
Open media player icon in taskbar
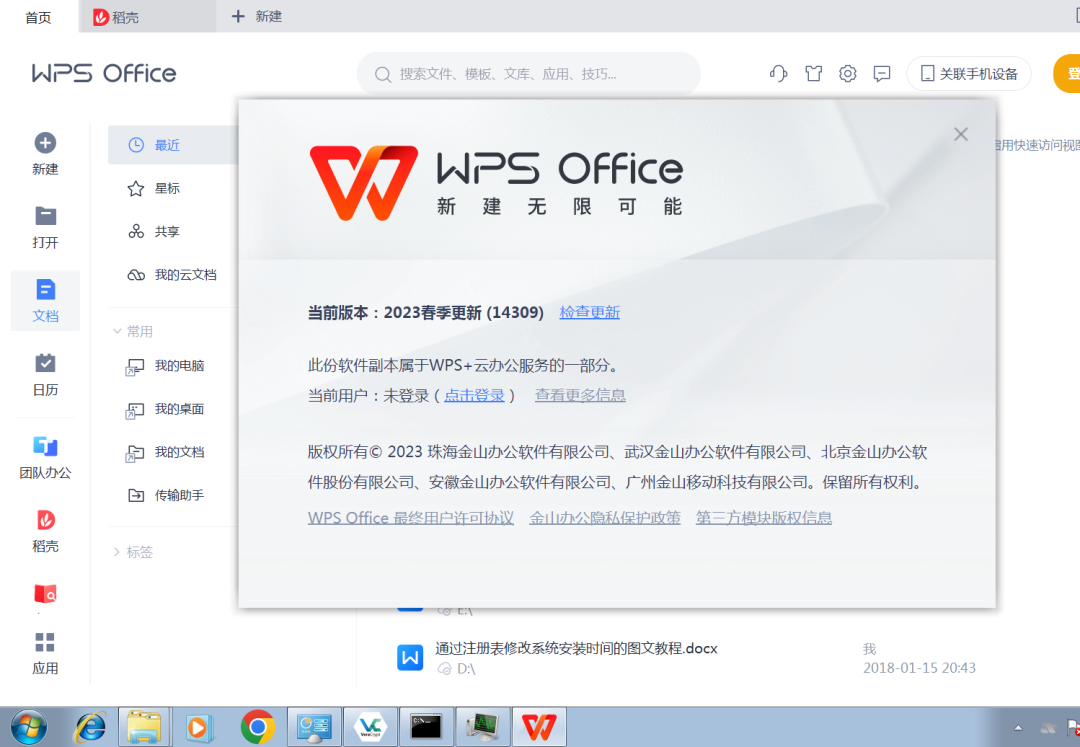click(x=198, y=727)
